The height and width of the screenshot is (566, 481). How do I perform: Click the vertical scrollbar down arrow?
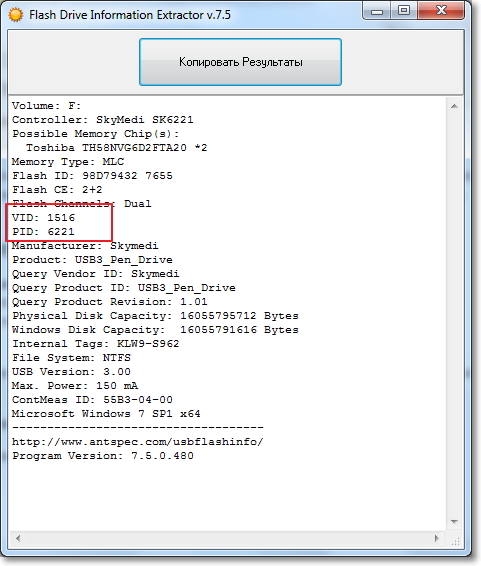click(455, 522)
